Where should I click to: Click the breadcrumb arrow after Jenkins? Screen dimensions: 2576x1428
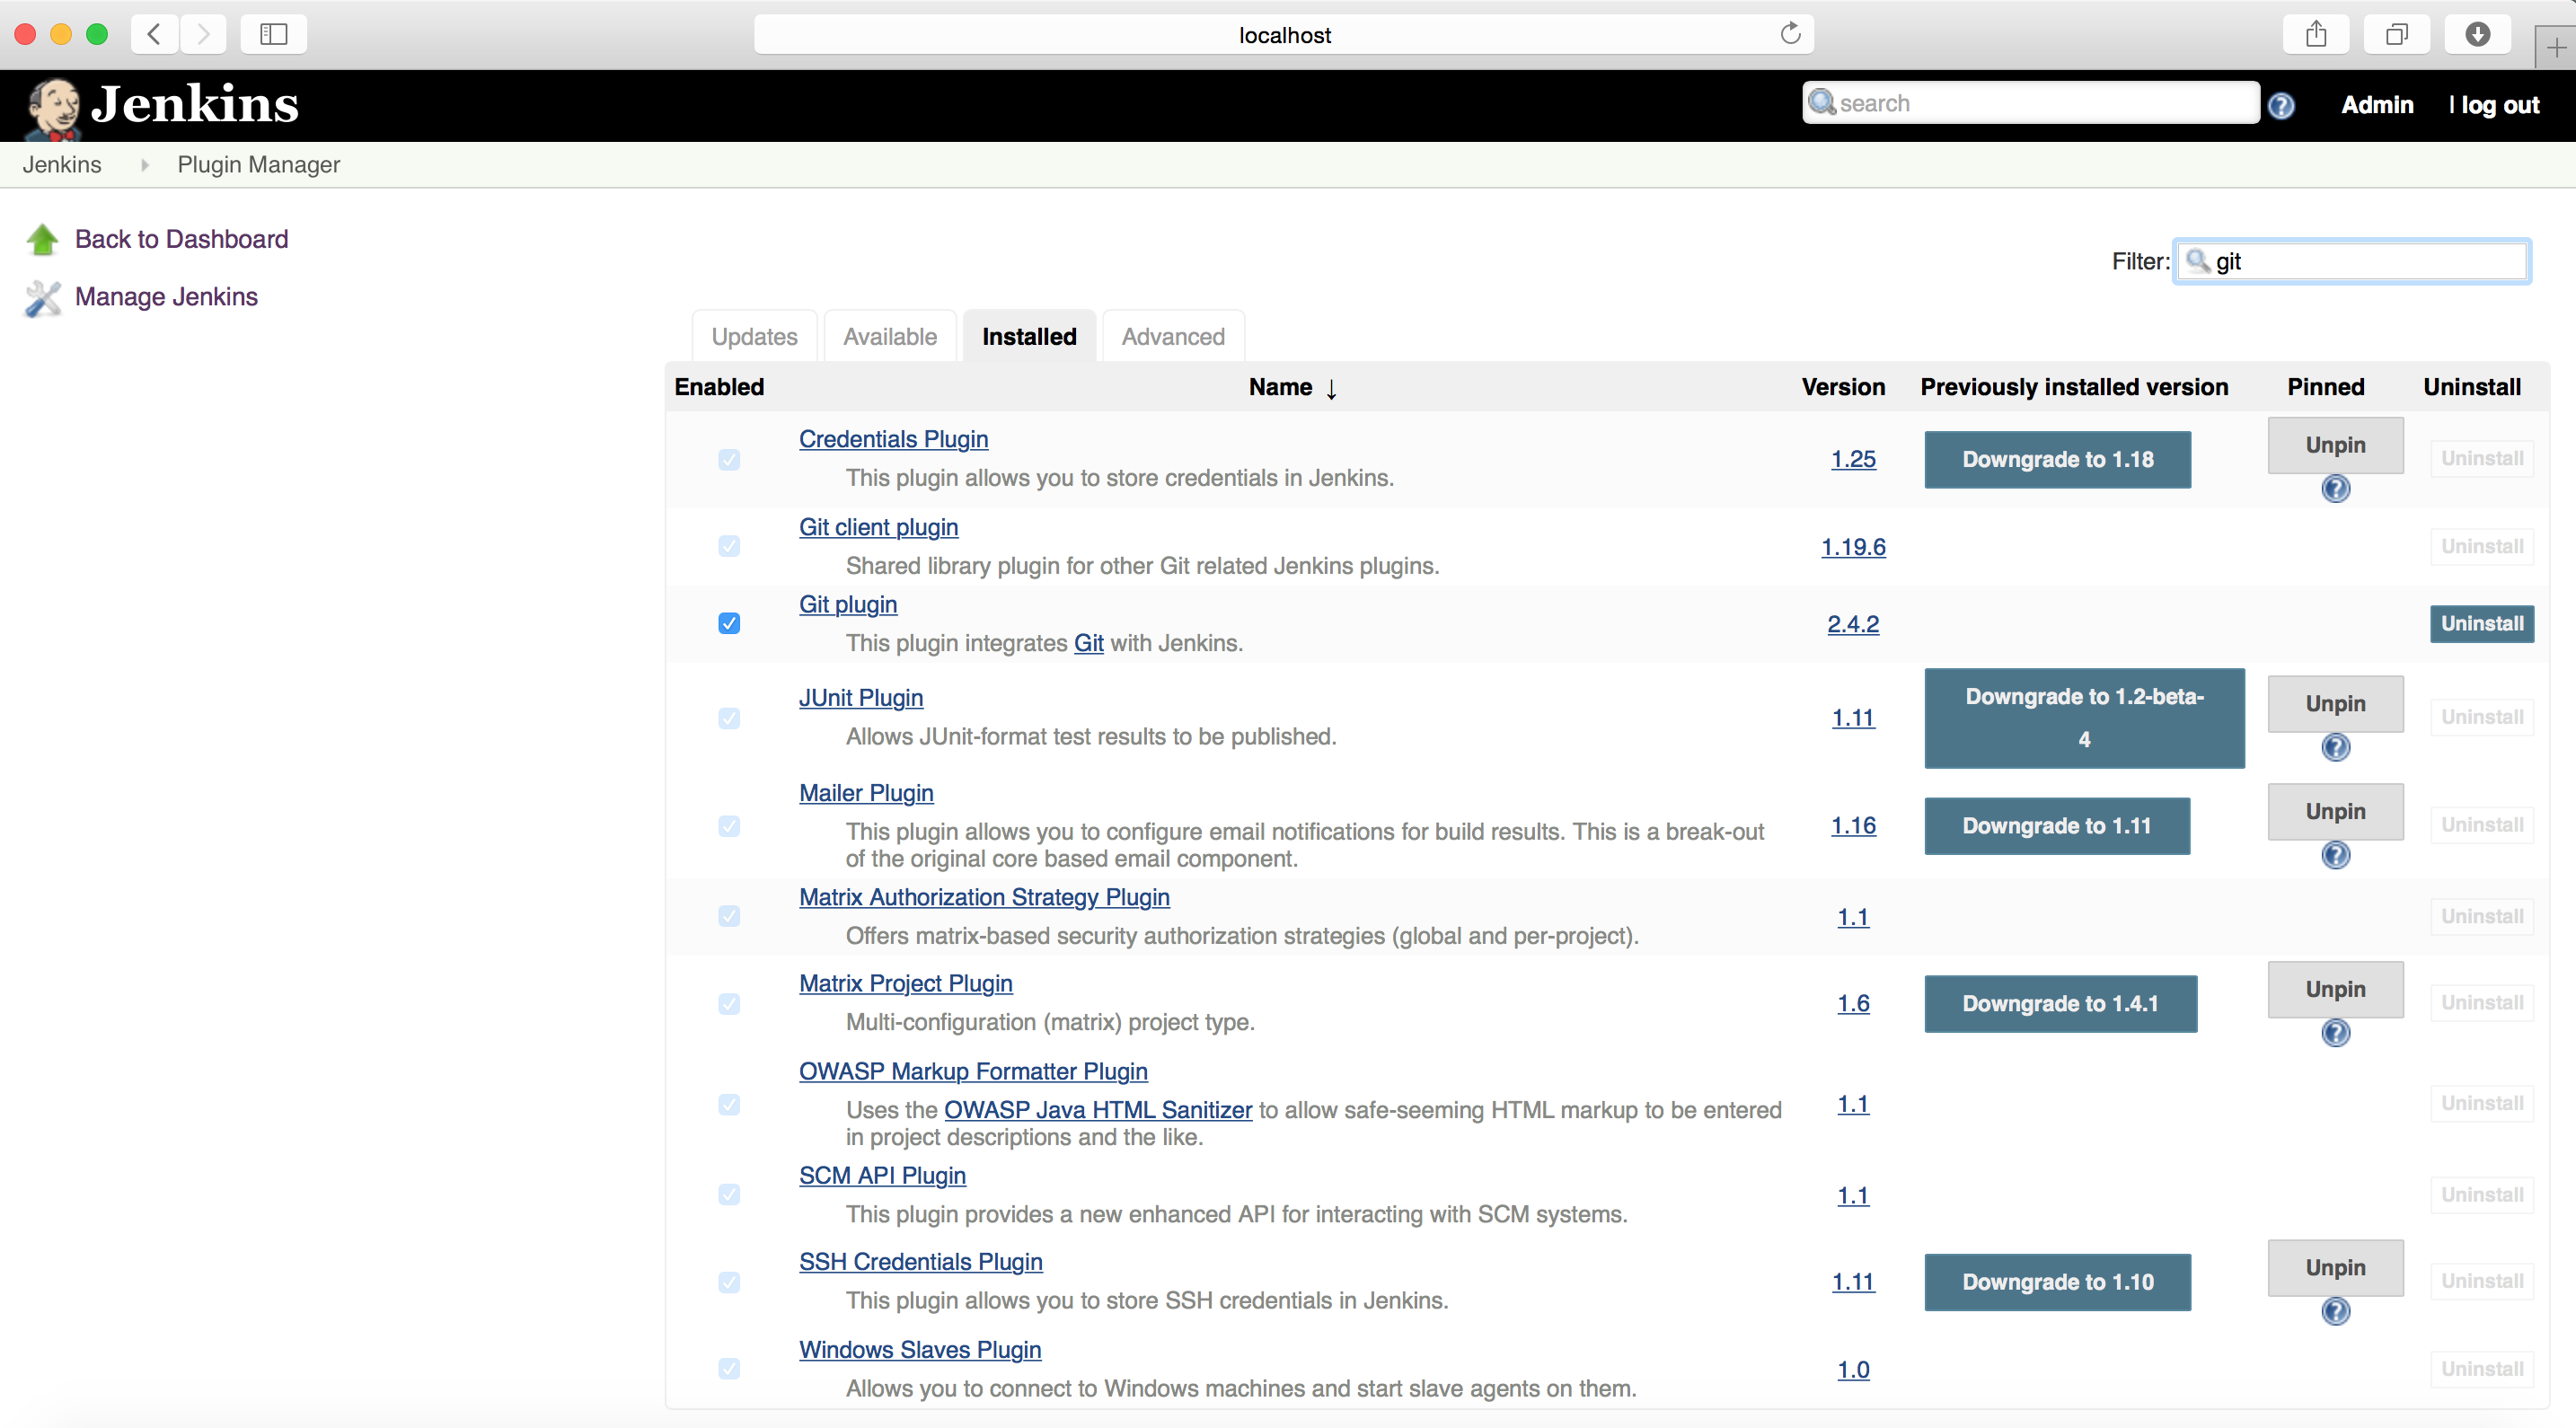pyautogui.click(x=145, y=165)
